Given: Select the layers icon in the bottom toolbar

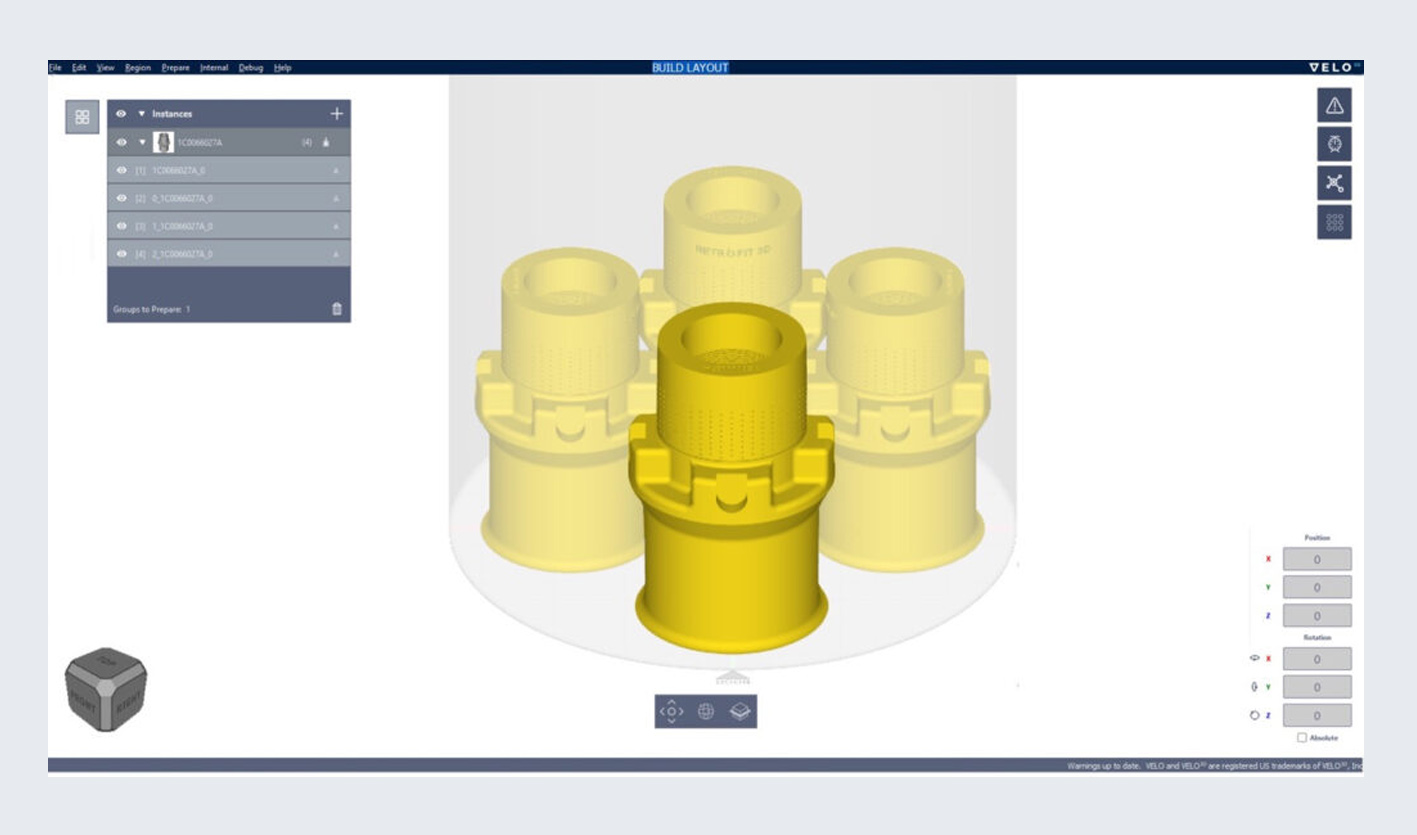Looking at the screenshot, I should (x=741, y=712).
